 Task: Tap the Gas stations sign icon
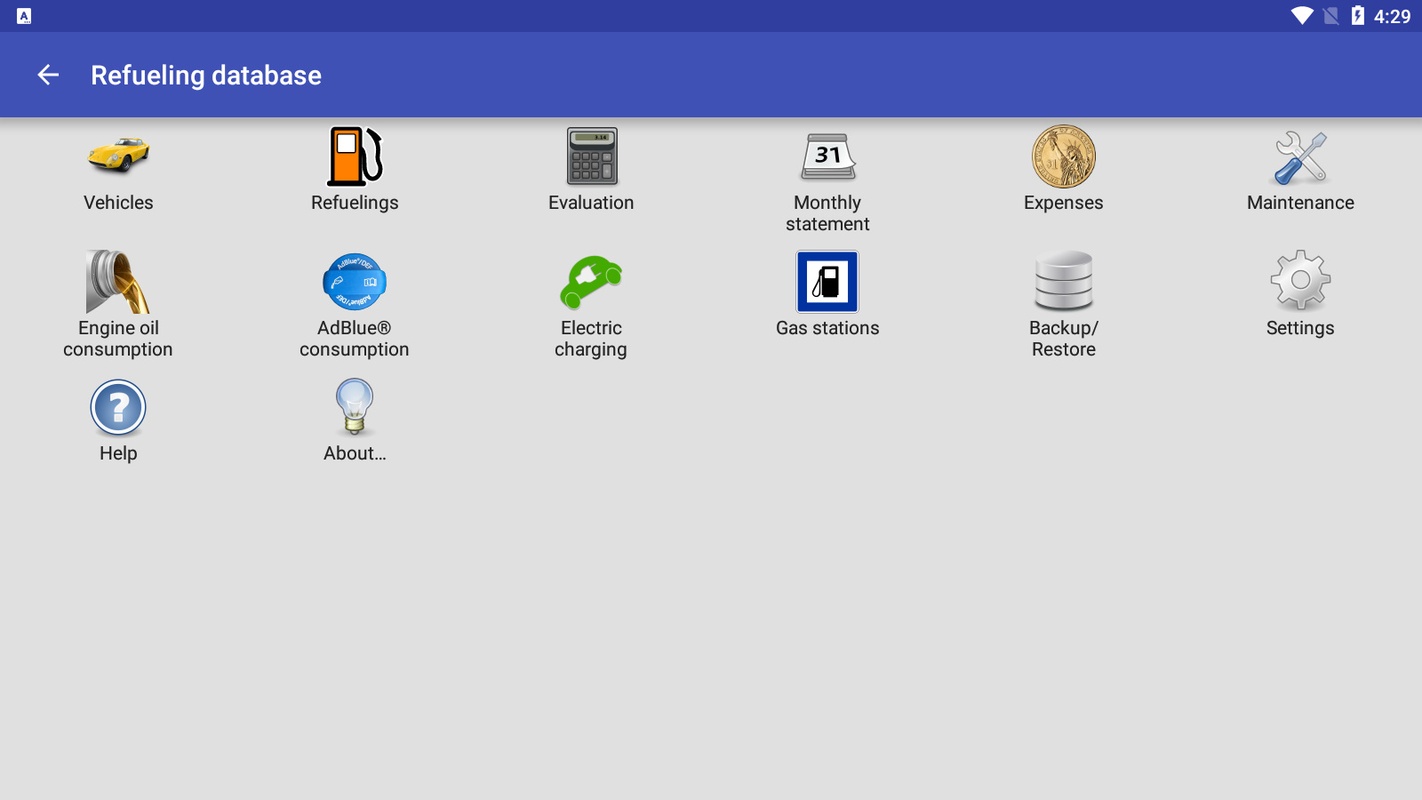[827, 282]
